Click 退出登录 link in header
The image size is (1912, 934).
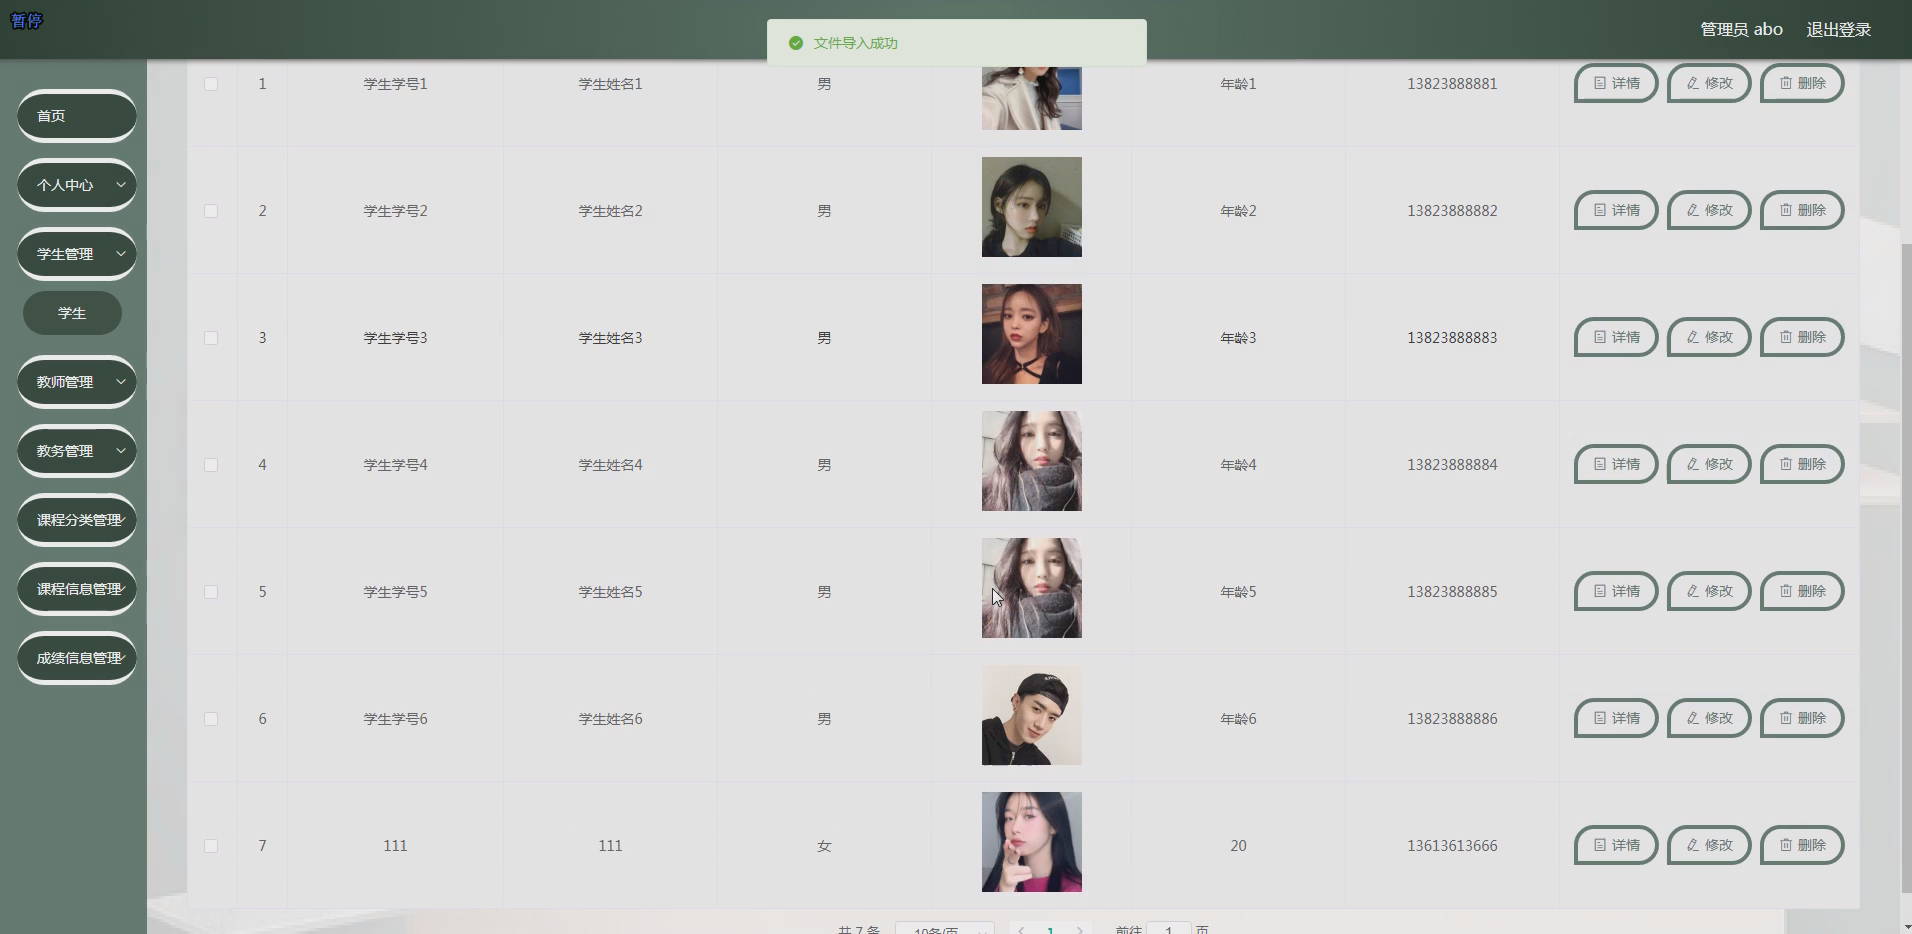click(x=1838, y=29)
